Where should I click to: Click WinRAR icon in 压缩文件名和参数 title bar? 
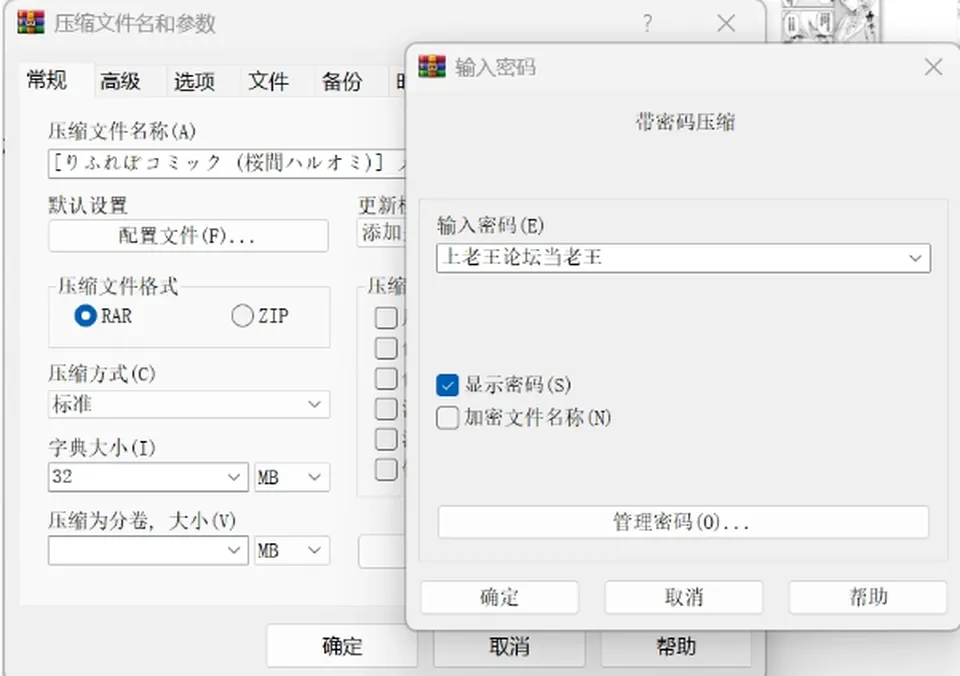tap(31, 23)
